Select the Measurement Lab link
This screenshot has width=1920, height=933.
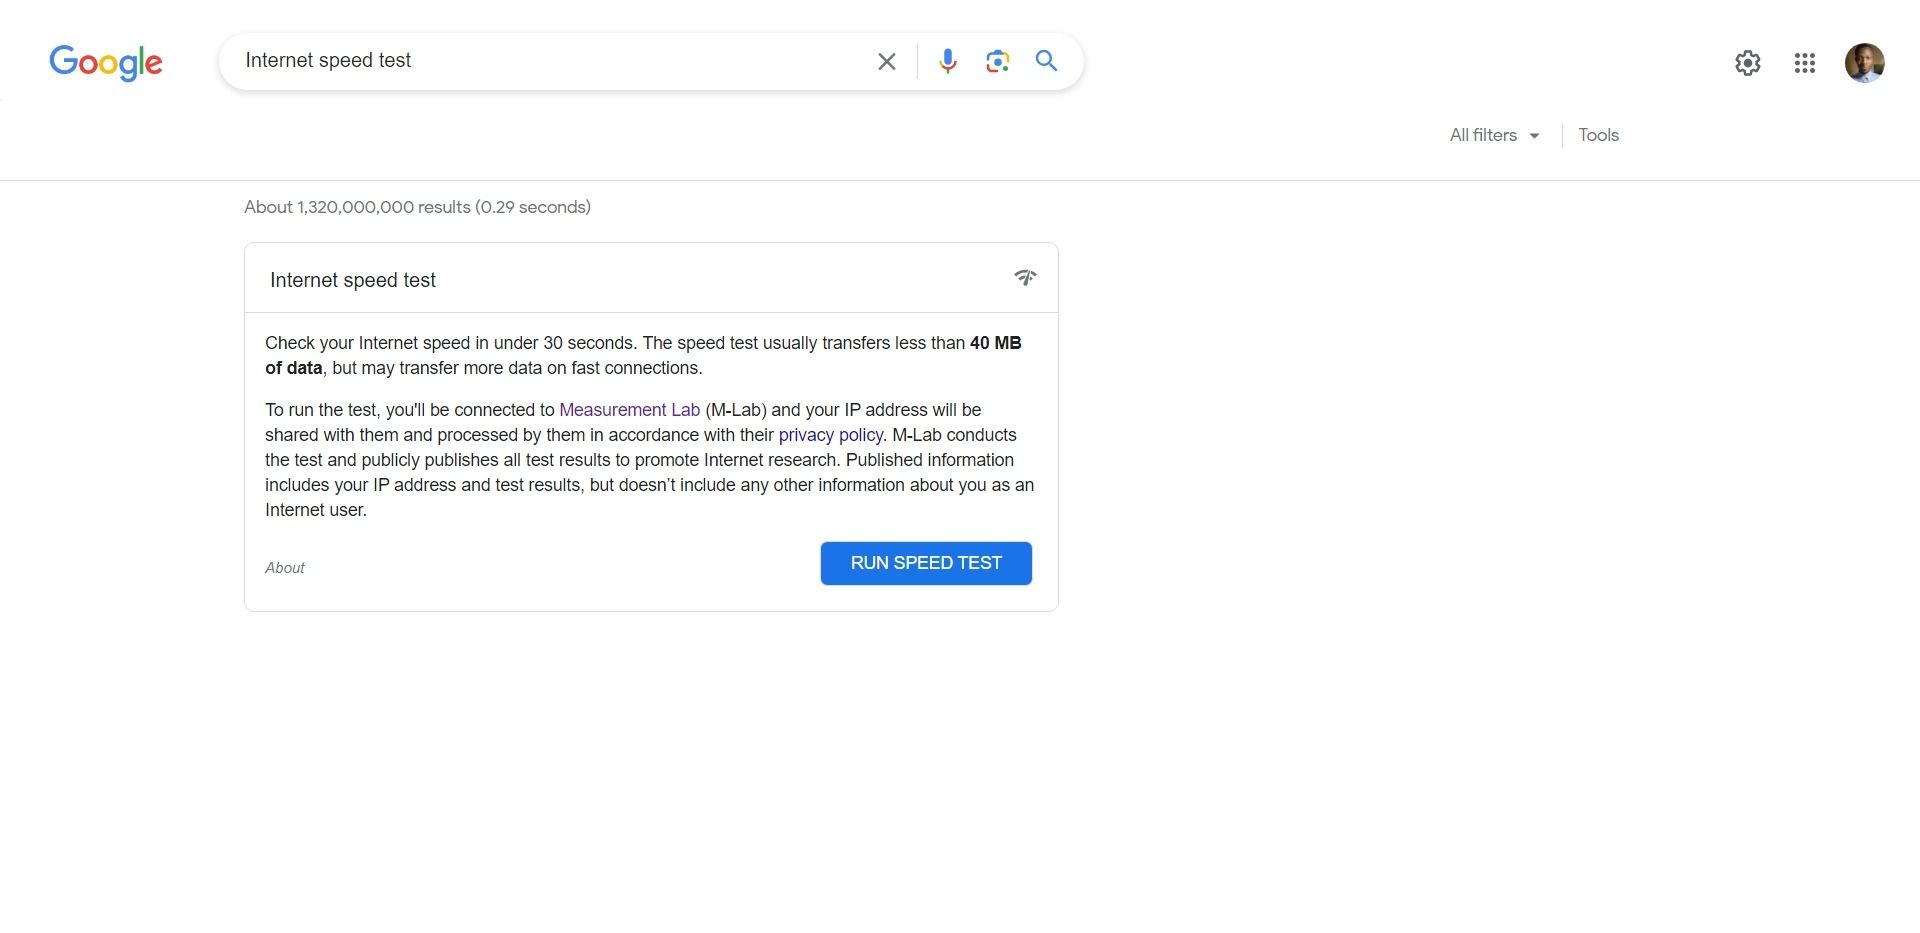point(629,410)
